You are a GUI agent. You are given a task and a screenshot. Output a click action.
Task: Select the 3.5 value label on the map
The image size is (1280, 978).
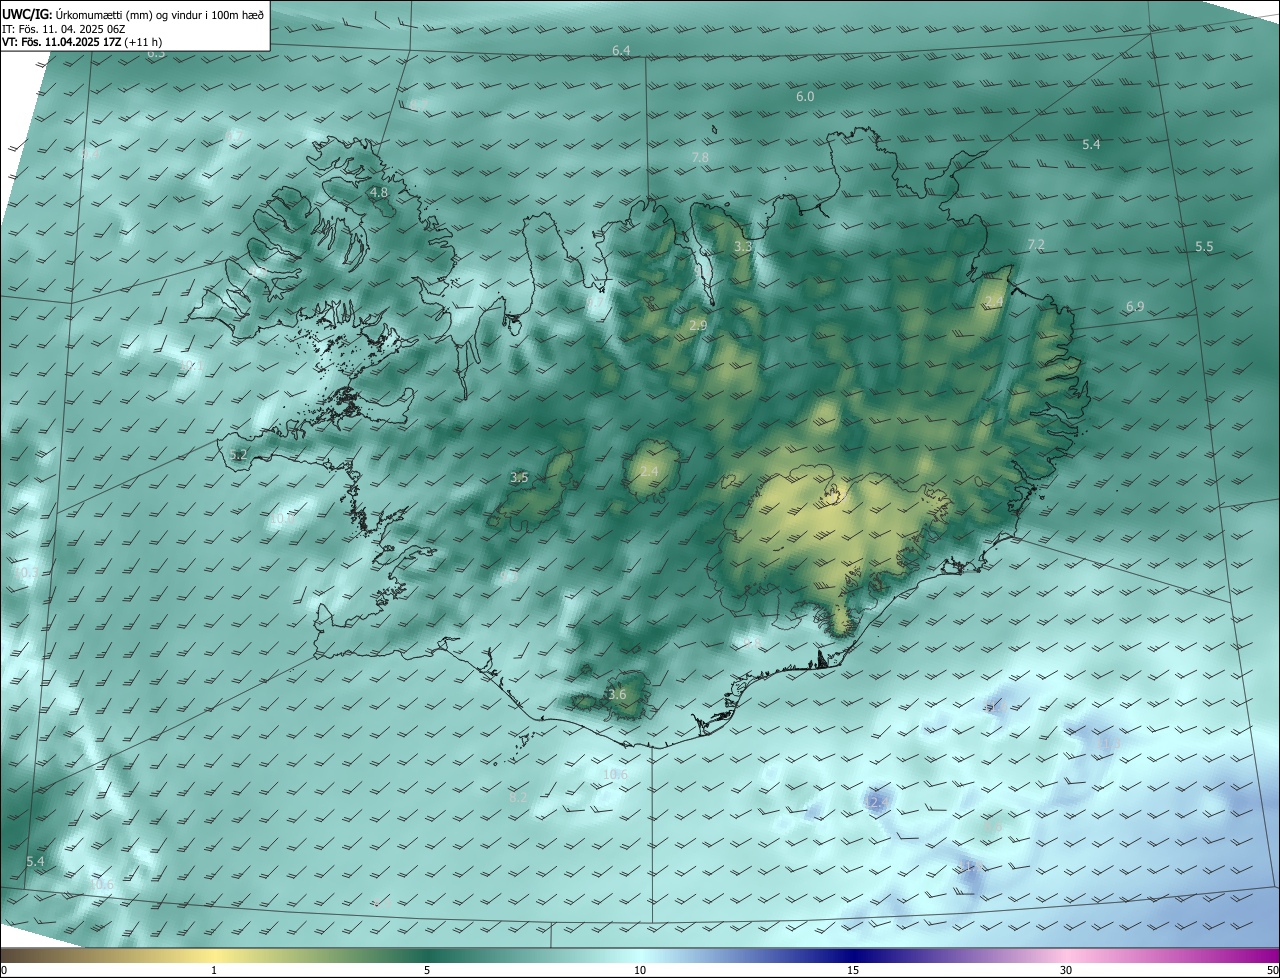pos(519,478)
